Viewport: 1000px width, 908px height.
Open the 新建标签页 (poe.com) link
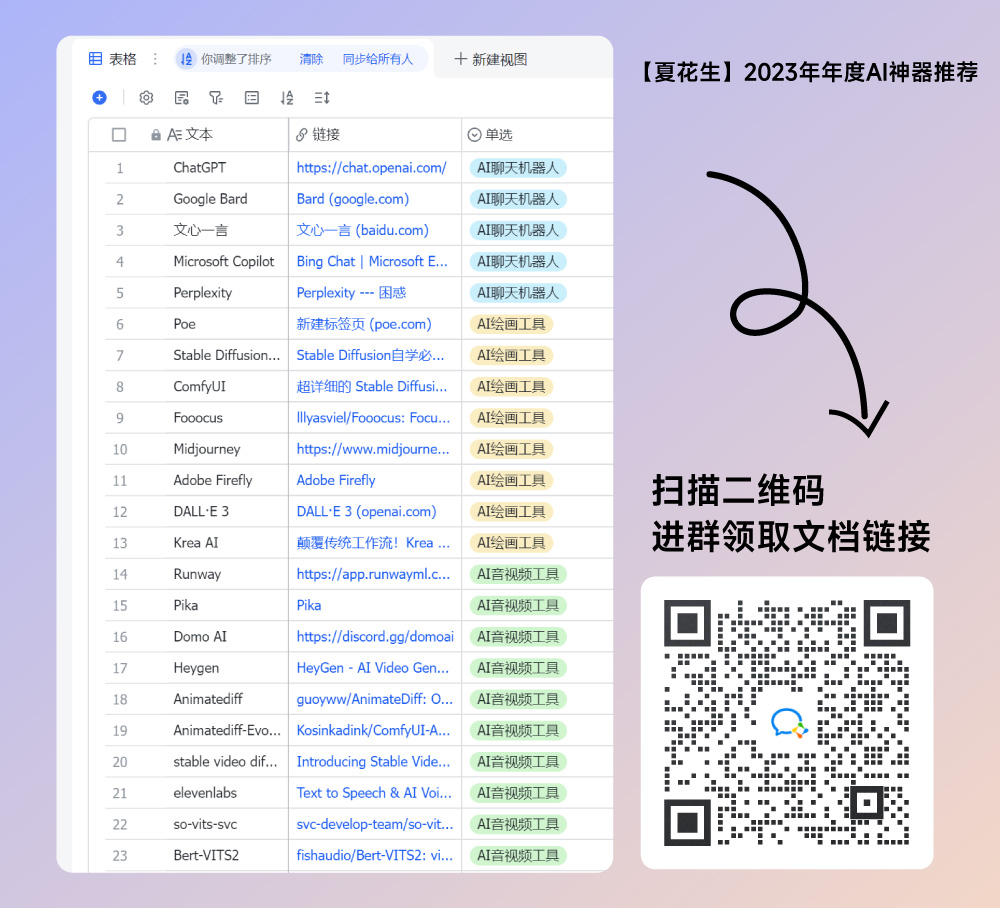[x=364, y=324]
